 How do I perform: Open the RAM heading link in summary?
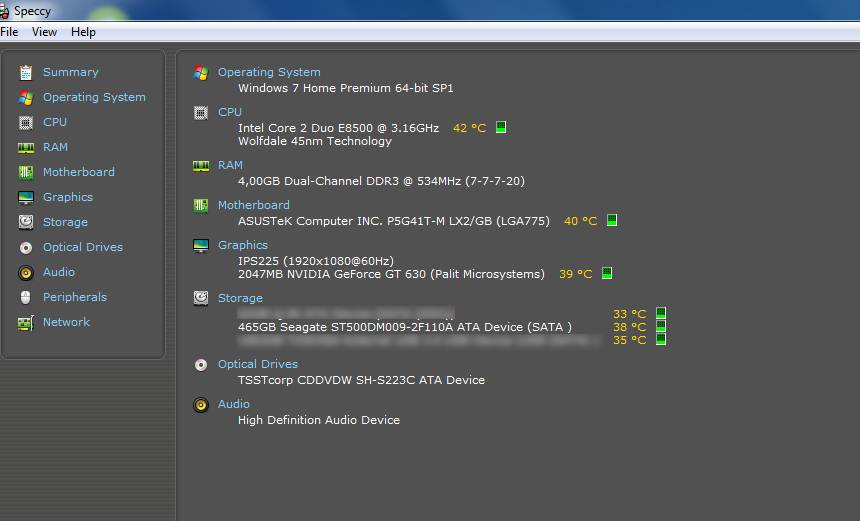(230, 165)
